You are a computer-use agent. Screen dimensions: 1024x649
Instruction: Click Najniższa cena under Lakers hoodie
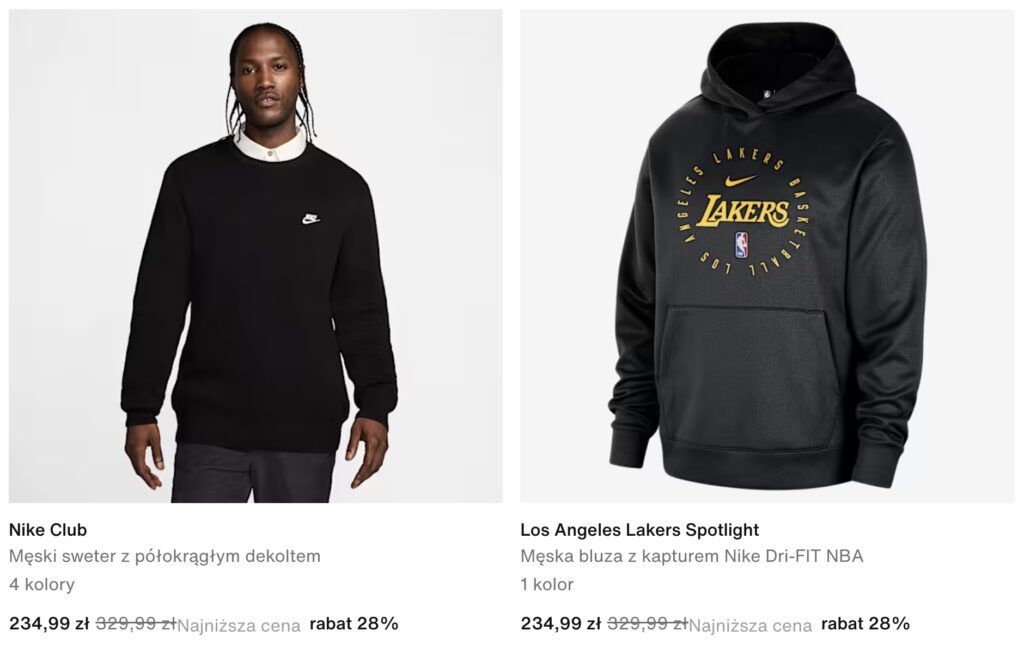point(750,626)
